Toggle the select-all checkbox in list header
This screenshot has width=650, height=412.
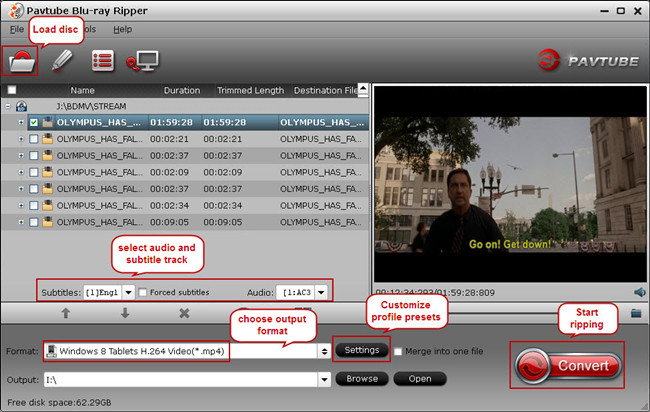pos(12,90)
